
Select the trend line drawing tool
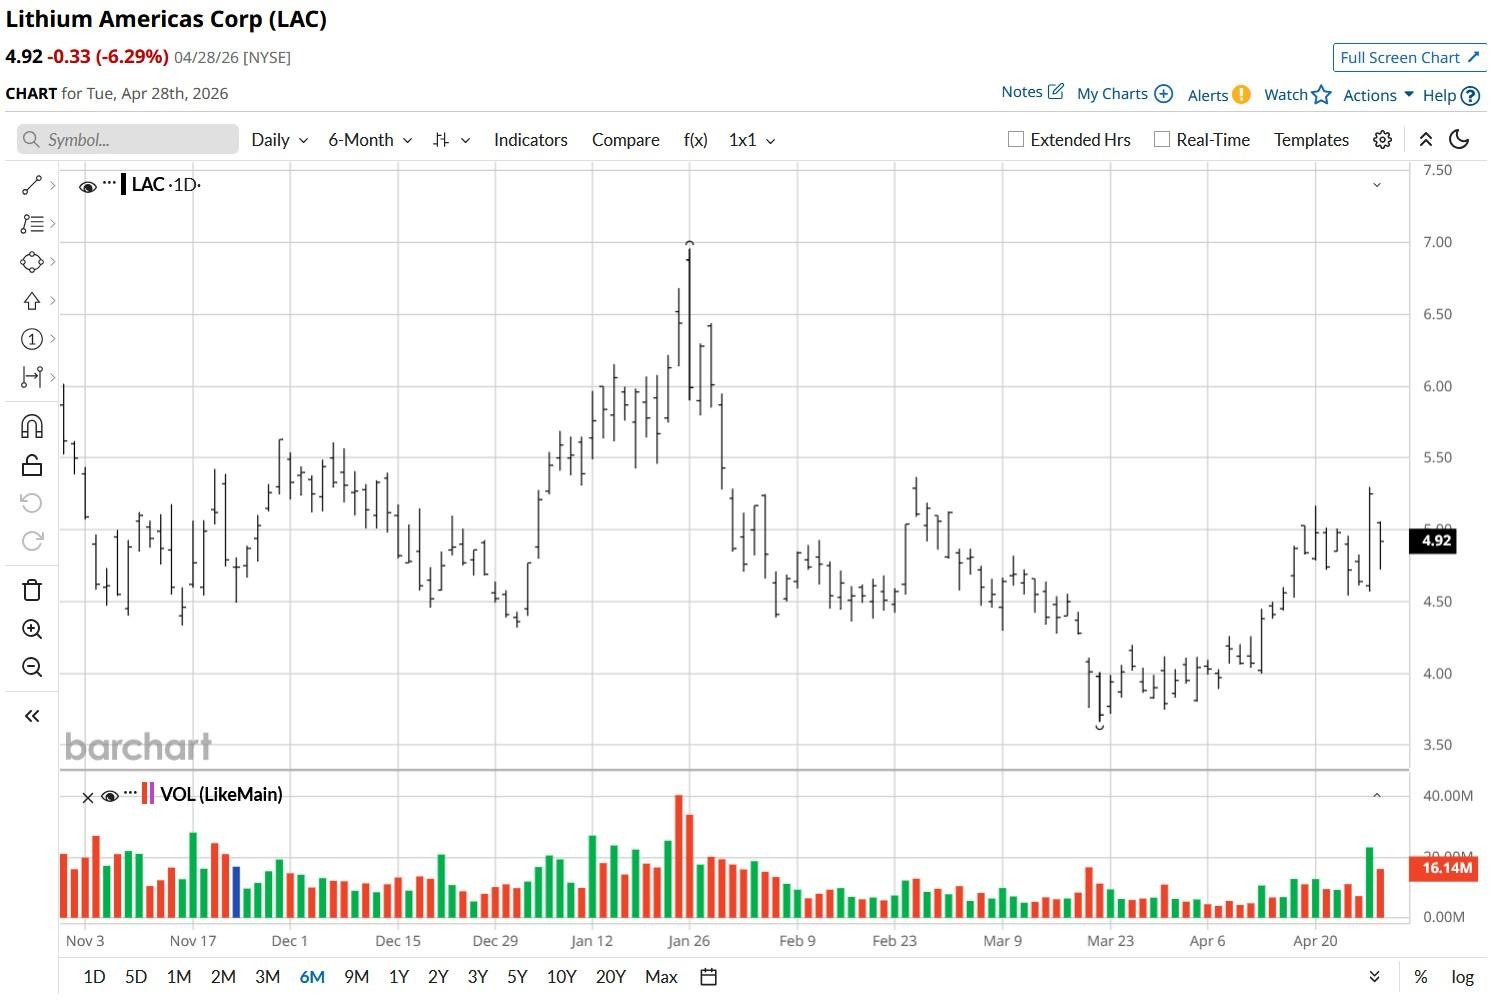pos(32,185)
